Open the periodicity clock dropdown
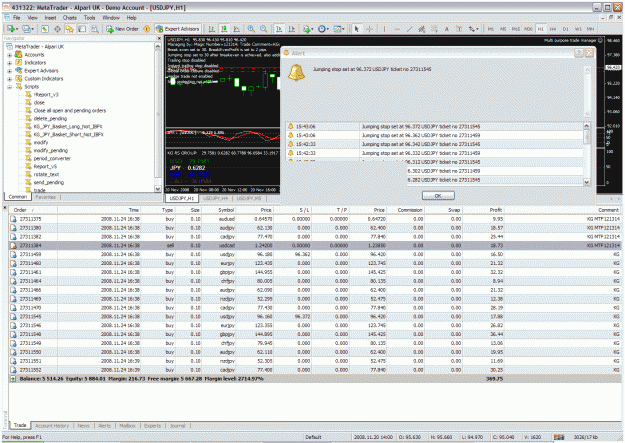The width and height of the screenshot is (625, 443). (x=322, y=29)
